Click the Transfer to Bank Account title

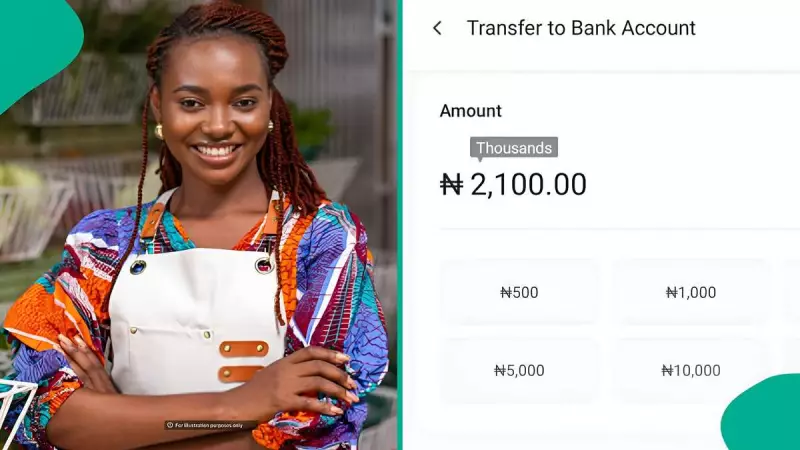(581, 28)
